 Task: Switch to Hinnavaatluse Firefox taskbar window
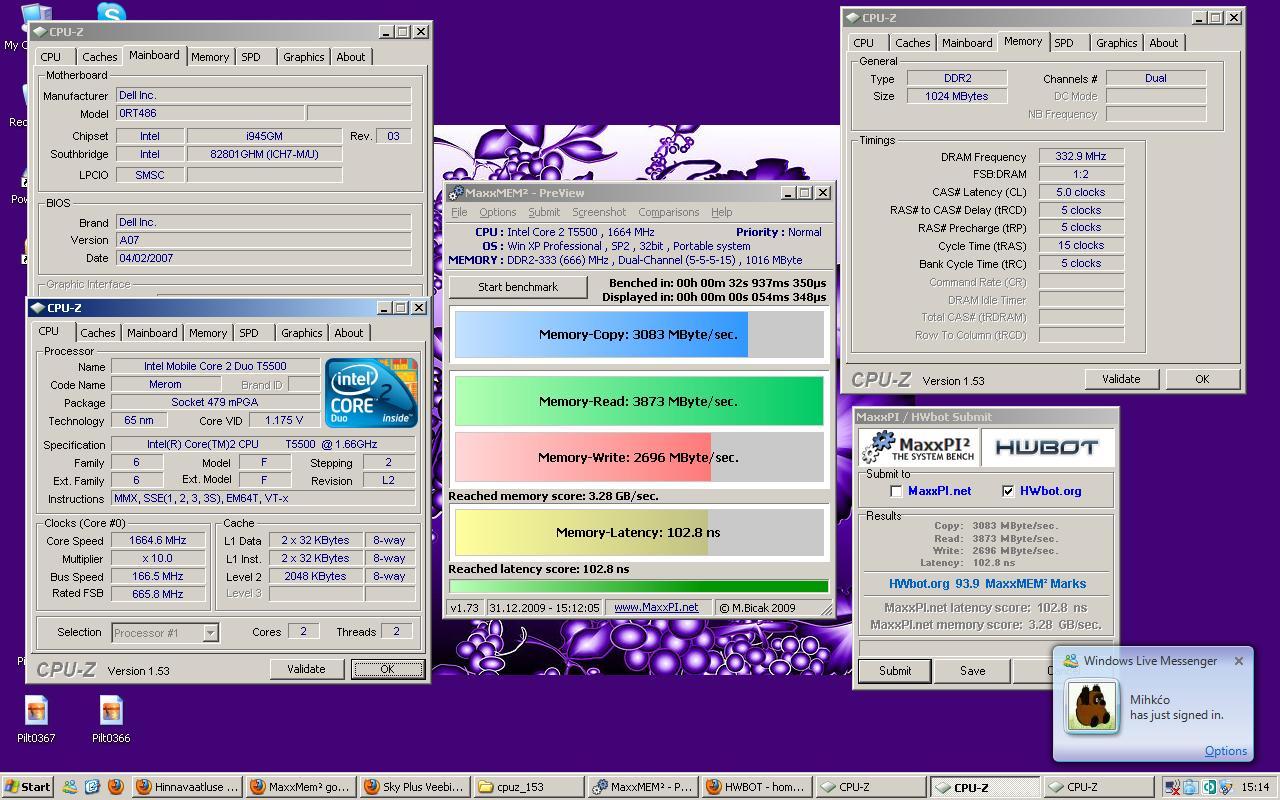coord(187,787)
